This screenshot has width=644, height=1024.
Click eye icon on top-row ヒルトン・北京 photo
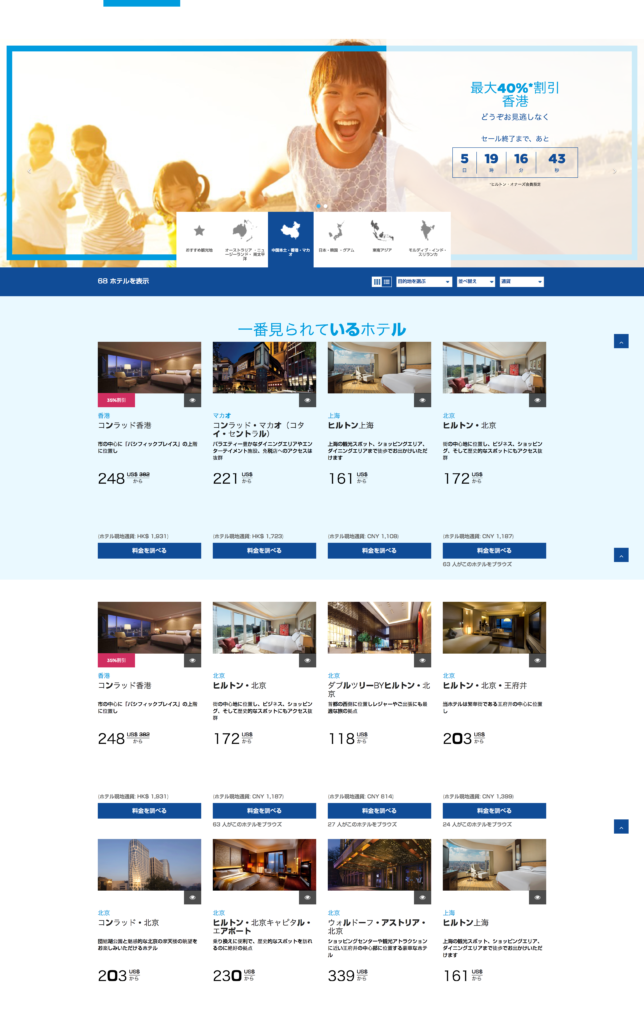pyautogui.click(x=538, y=400)
